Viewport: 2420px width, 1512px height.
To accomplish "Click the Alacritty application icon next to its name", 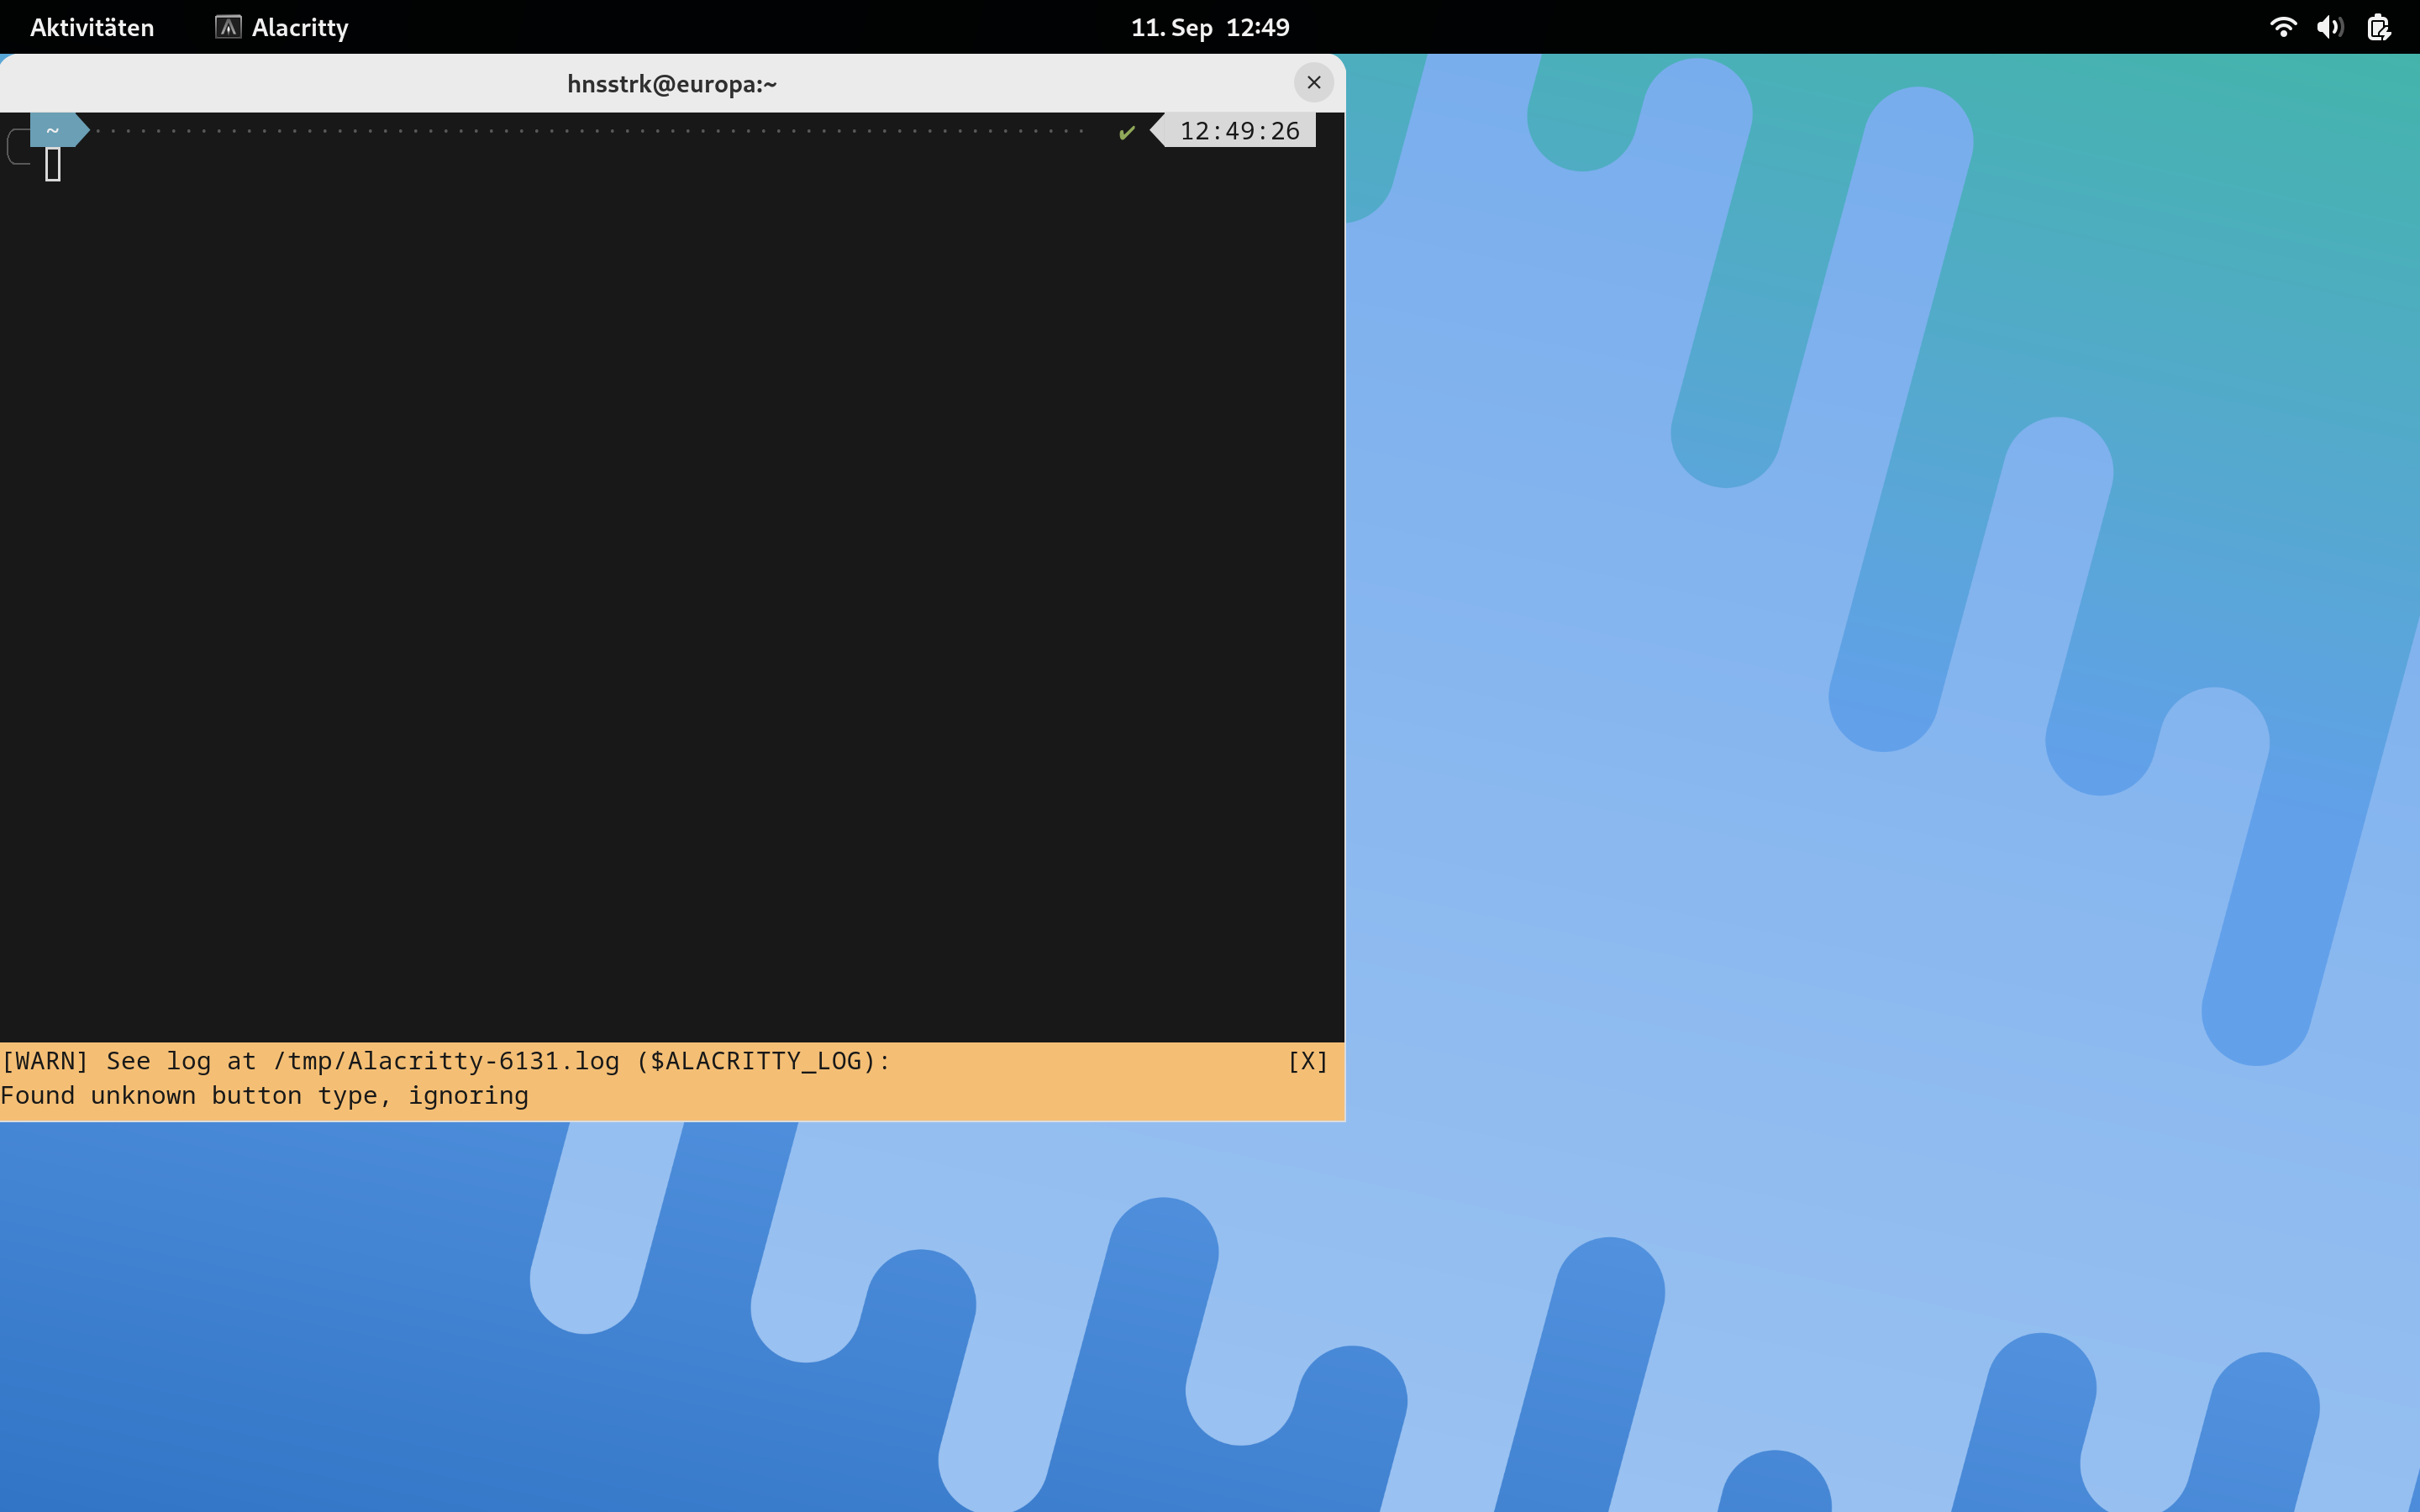I will tap(228, 27).
